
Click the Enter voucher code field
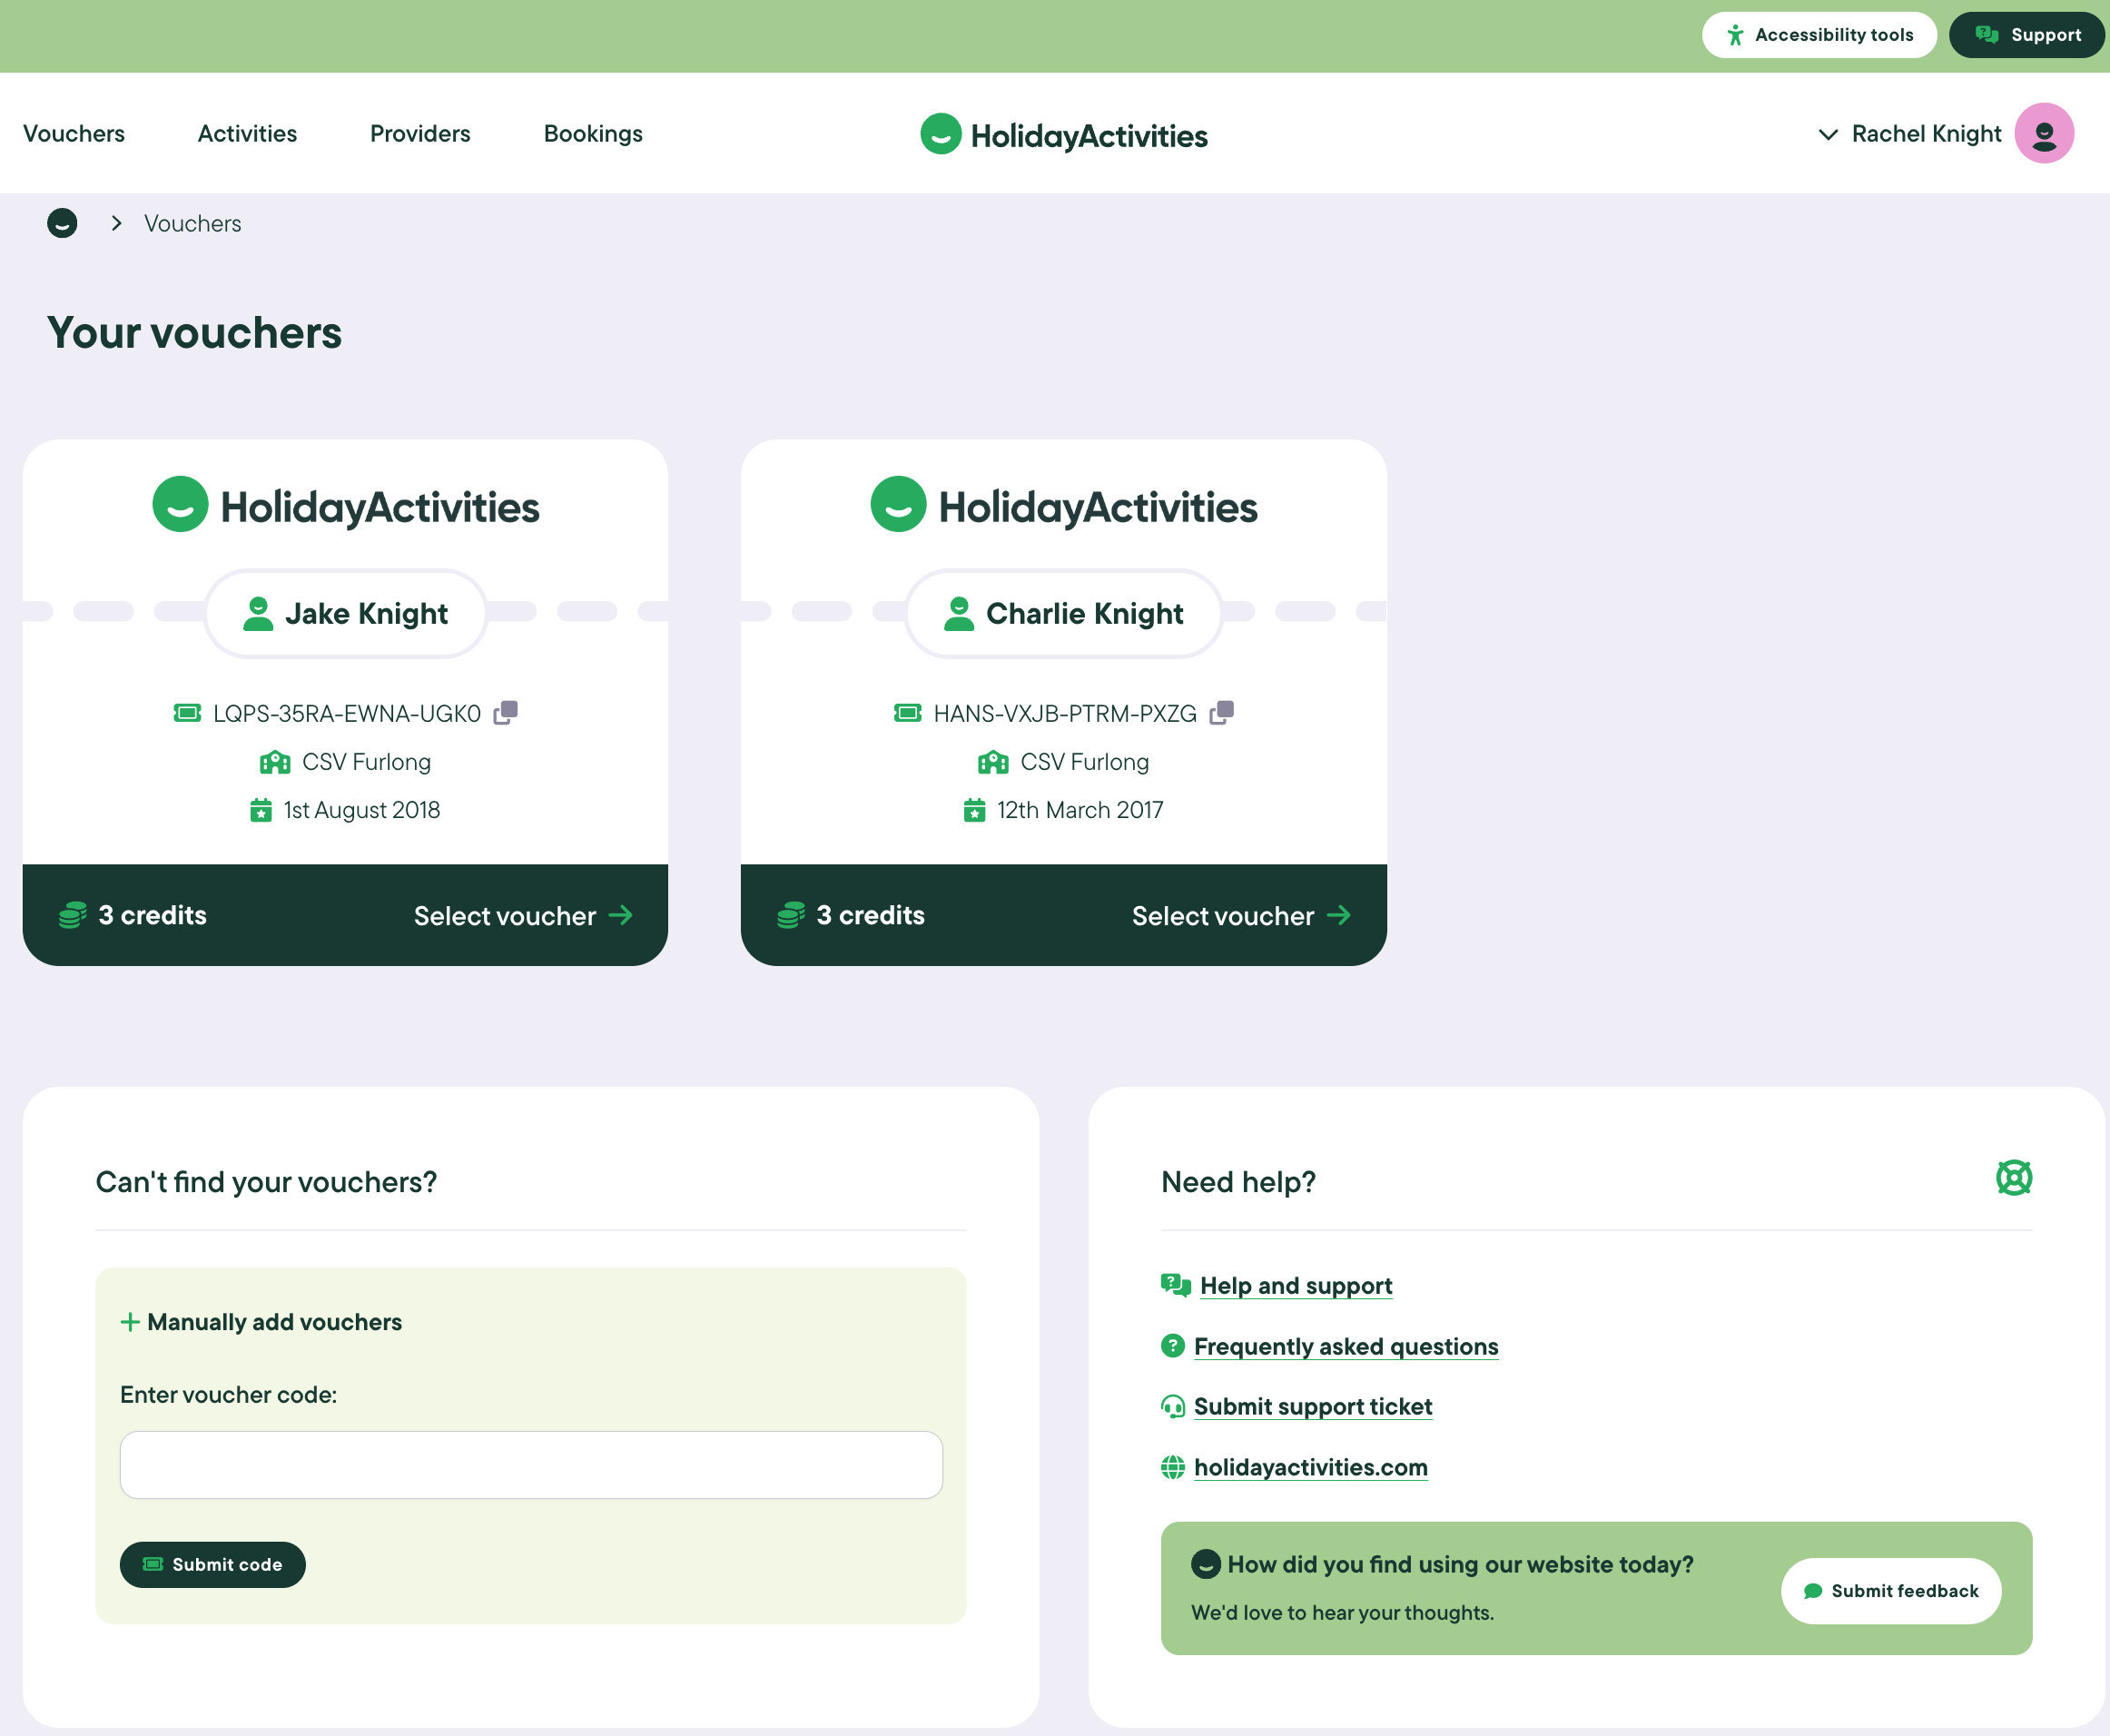(531, 1465)
